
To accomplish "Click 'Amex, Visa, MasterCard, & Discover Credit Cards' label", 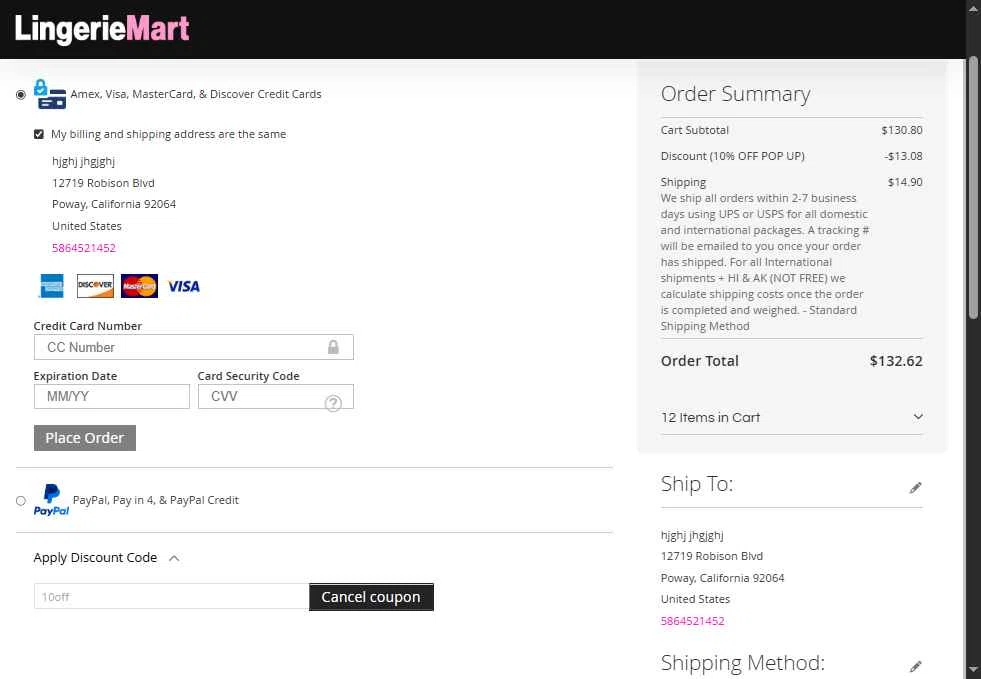I will pyautogui.click(x=196, y=94).
